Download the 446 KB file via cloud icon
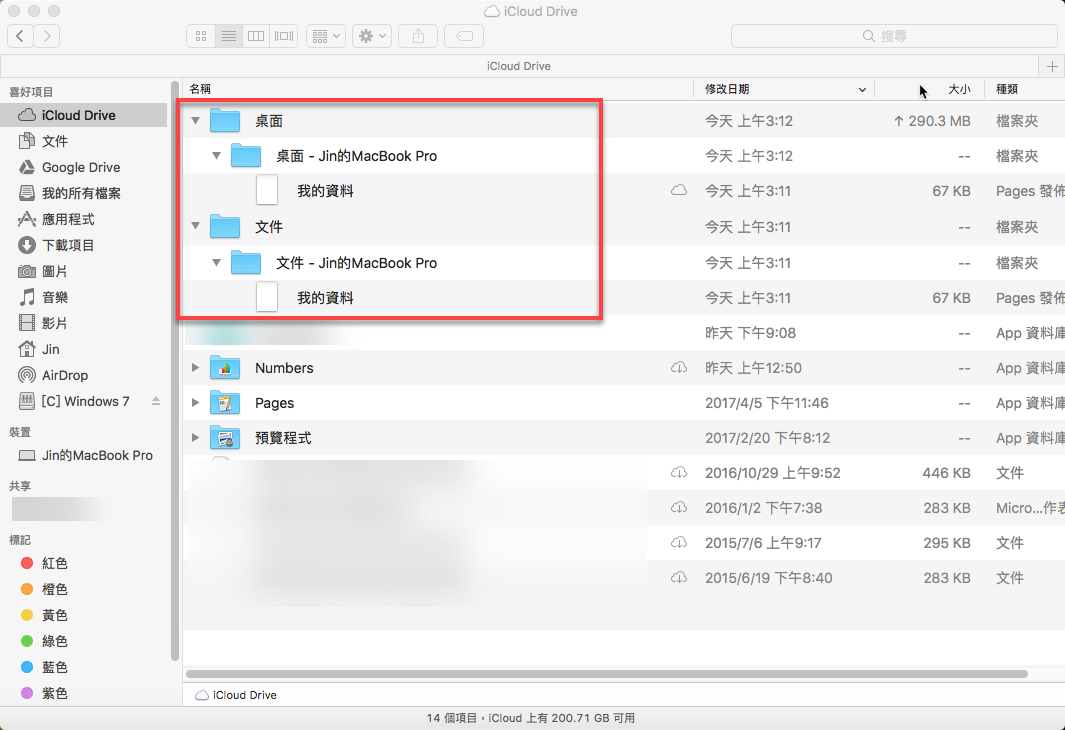 tap(679, 473)
